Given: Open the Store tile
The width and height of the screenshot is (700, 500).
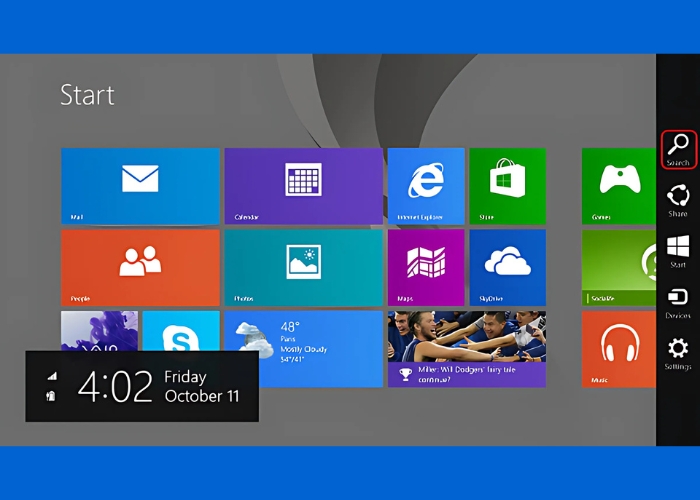Looking at the screenshot, I should (507, 185).
